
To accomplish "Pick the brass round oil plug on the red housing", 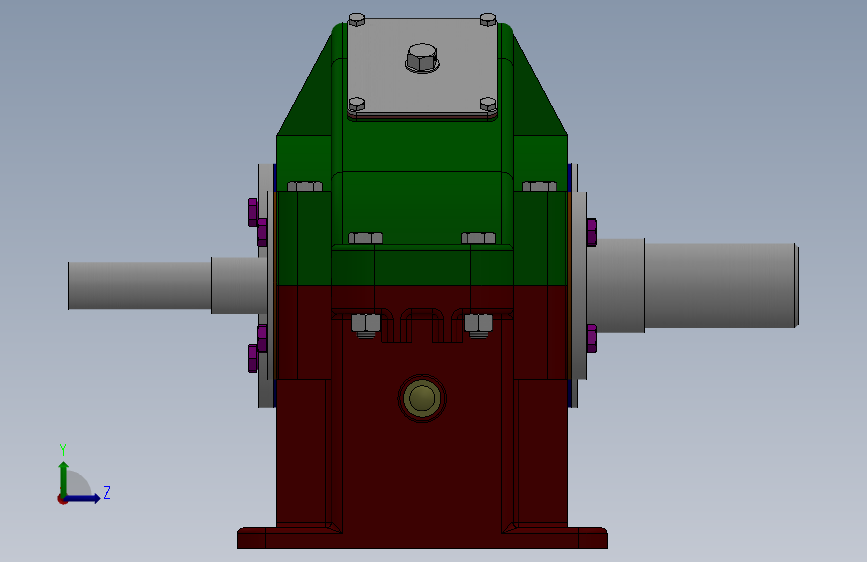I will click(x=422, y=398).
